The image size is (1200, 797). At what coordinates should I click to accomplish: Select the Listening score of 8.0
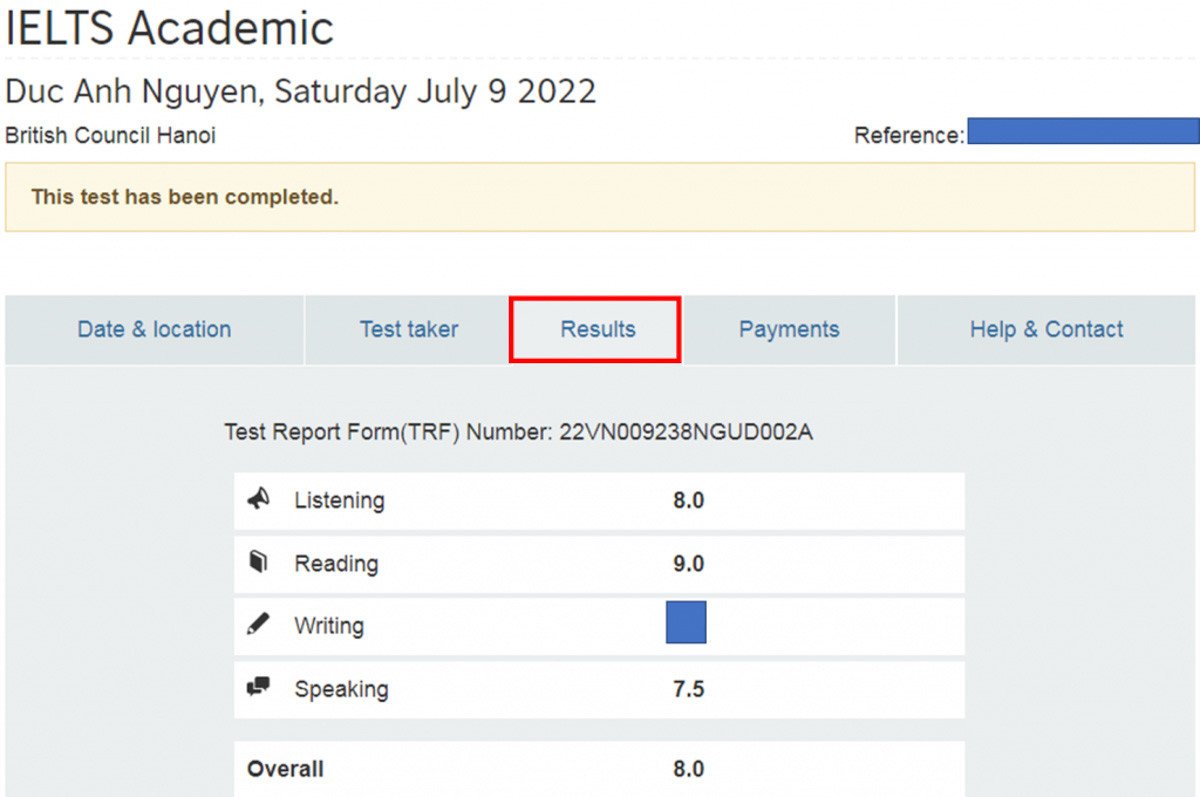(688, 500)
